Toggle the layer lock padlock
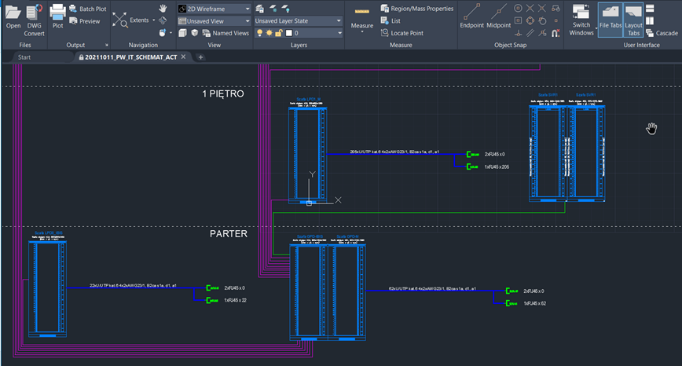 pyautogui.click(x=279, y=33)
